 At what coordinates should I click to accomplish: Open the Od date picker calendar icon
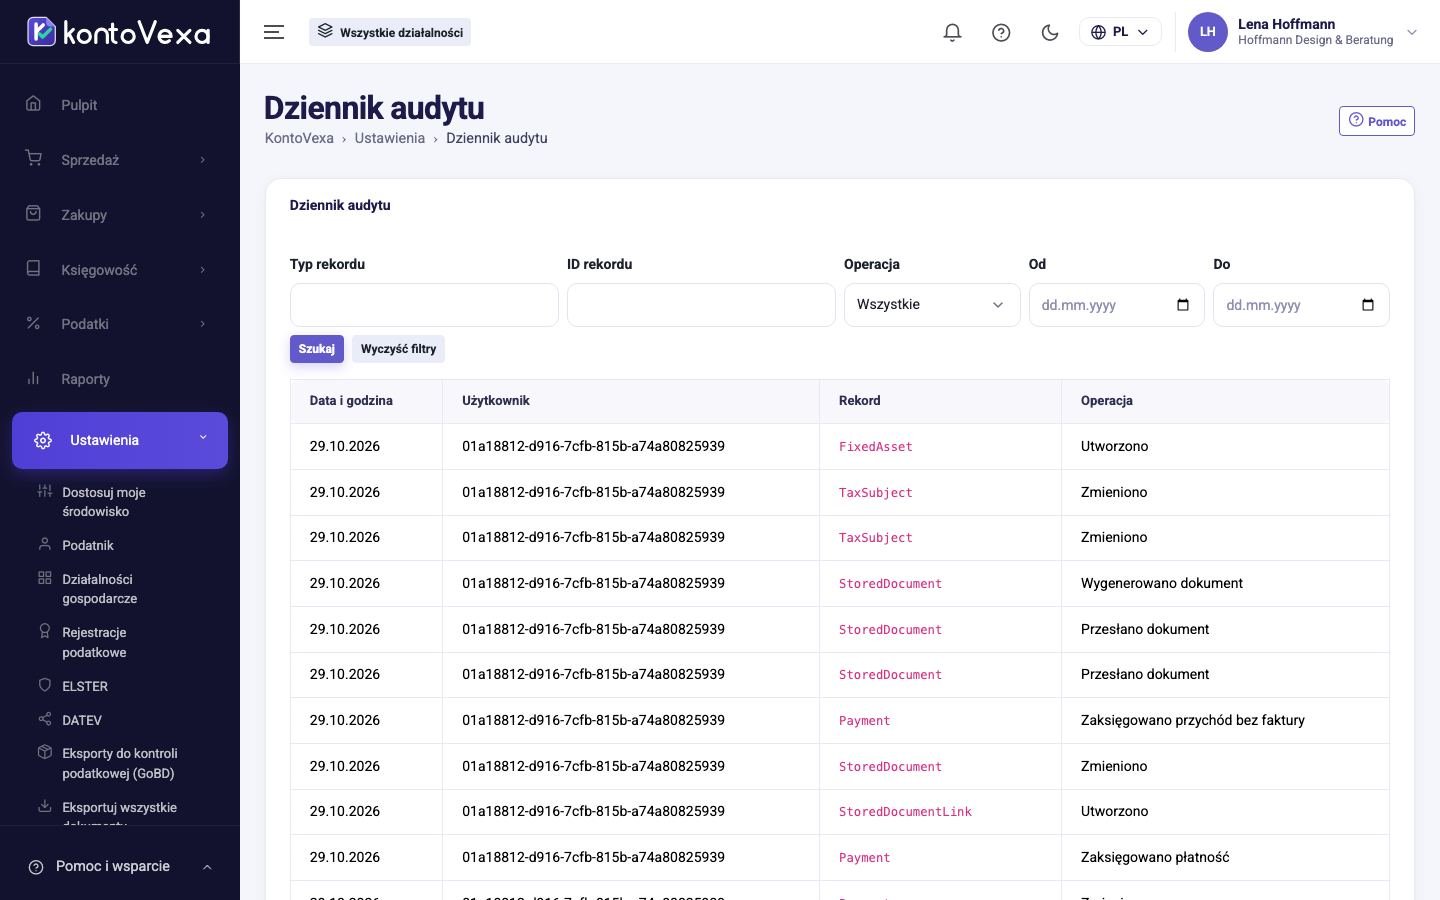click(1183, 305)
